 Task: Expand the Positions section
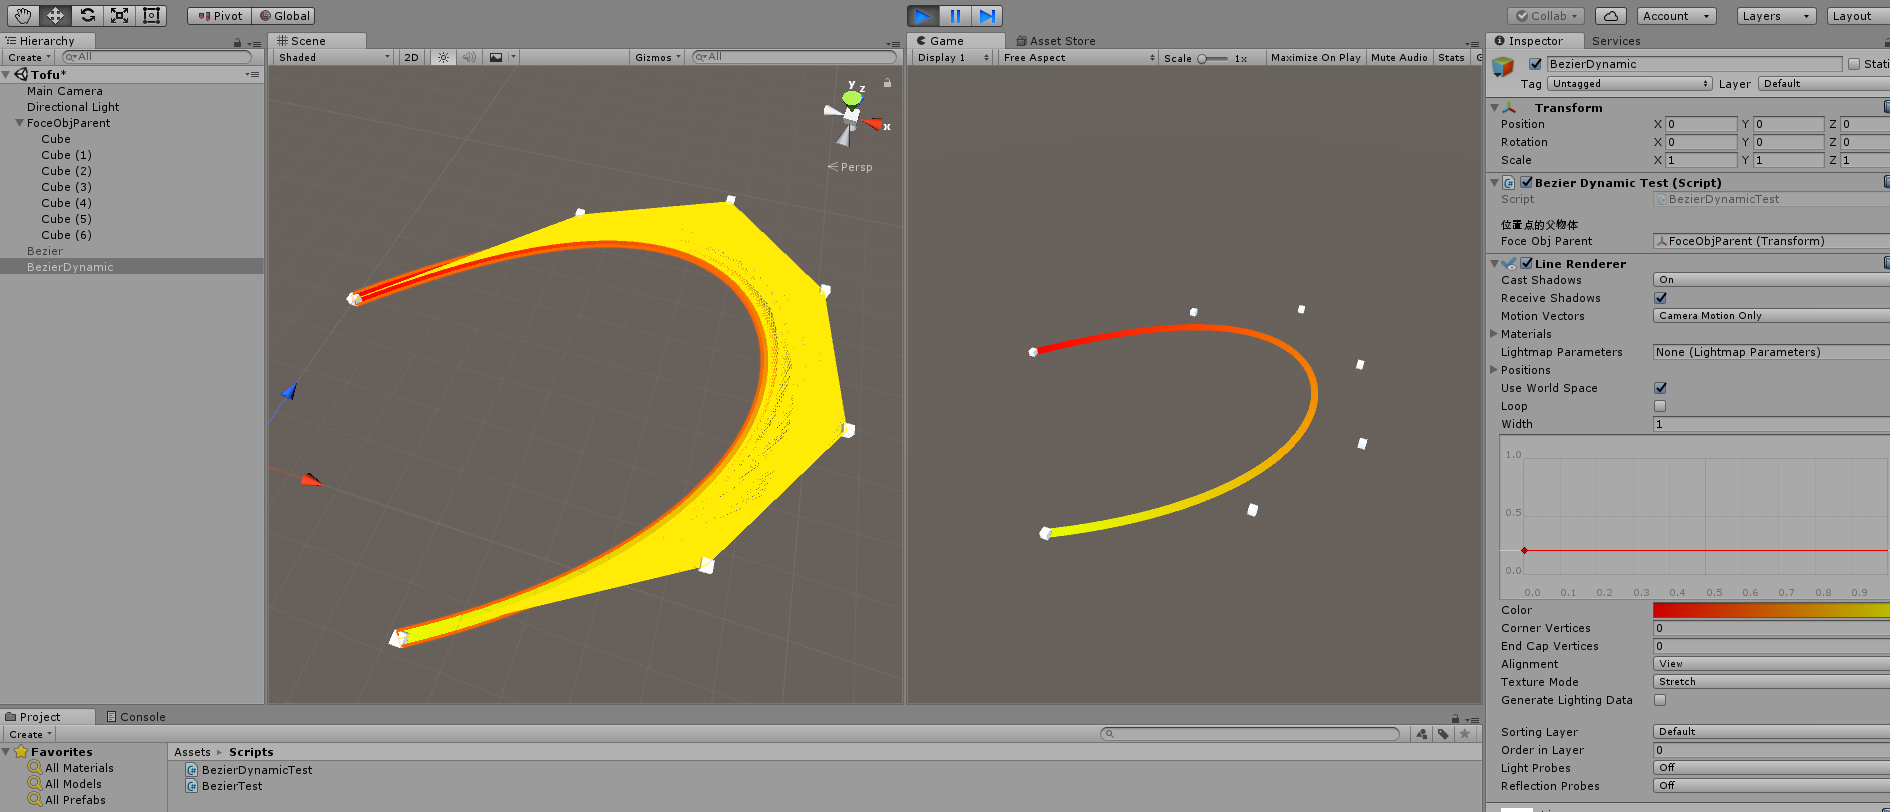1494,370
